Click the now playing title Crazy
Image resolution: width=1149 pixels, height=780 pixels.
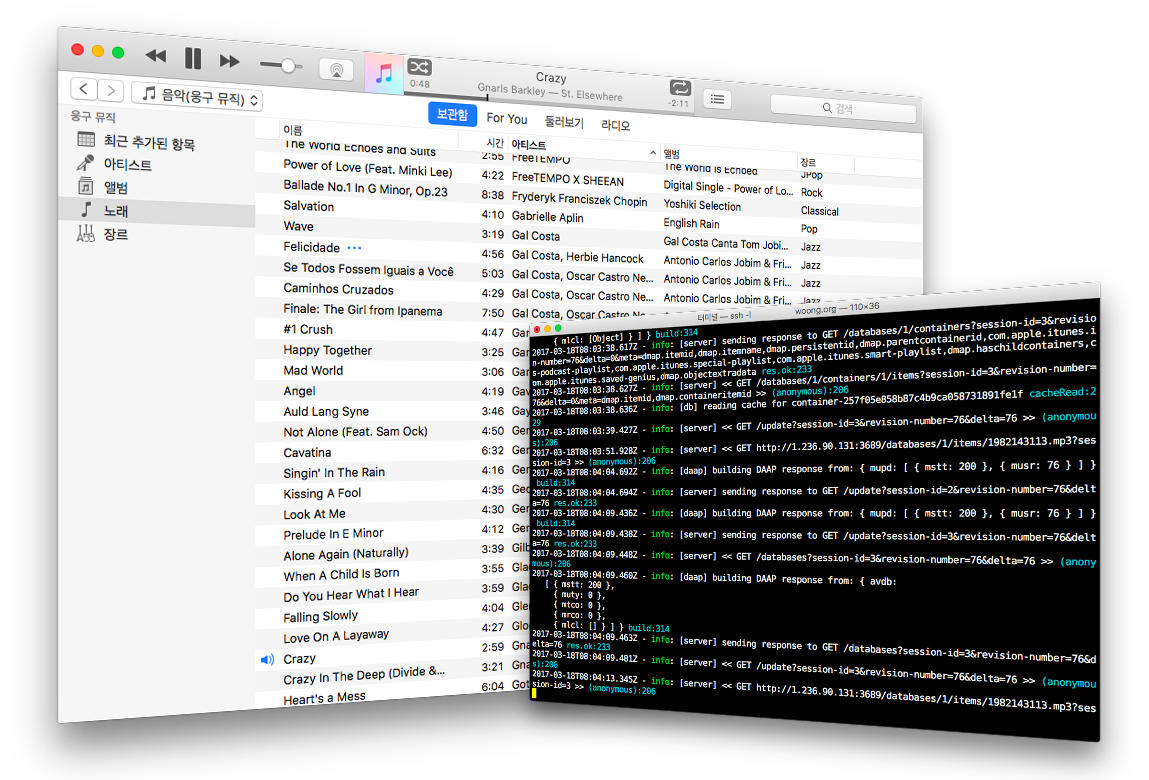pyautogui.click(x=551, y=78)
